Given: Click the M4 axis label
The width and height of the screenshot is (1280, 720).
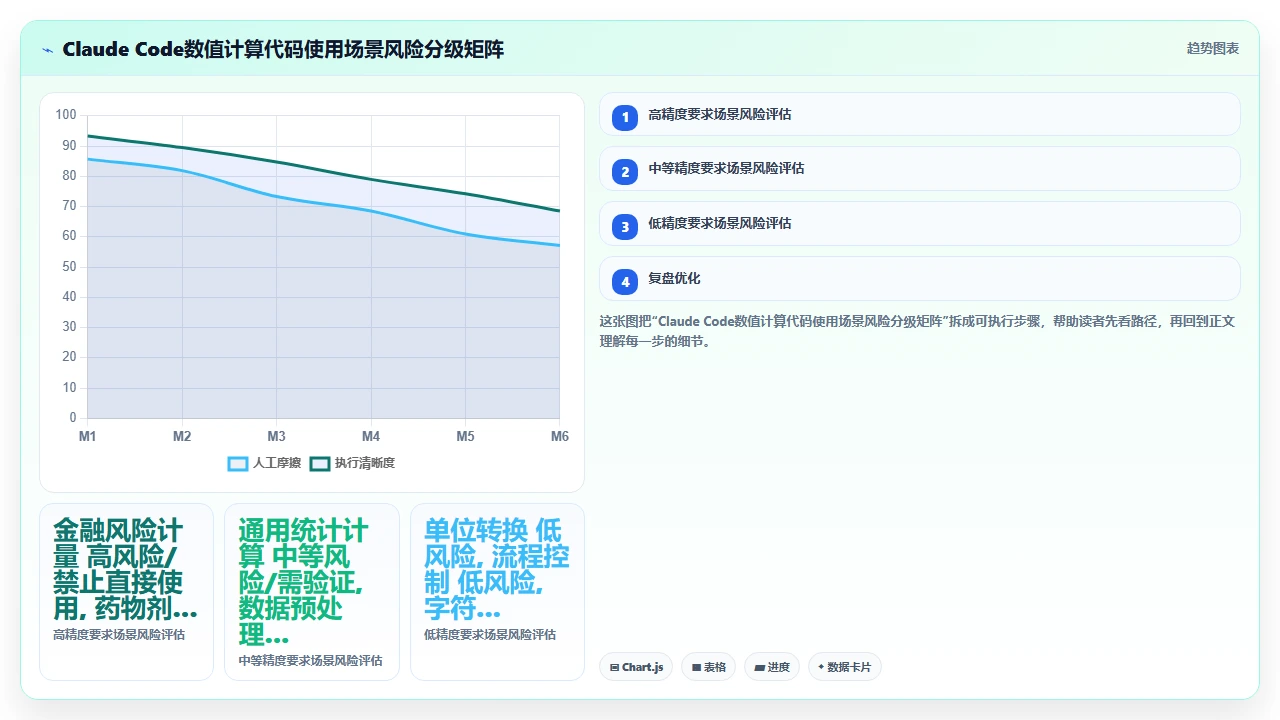Looking at the screenshot, I should click(371, 437).
